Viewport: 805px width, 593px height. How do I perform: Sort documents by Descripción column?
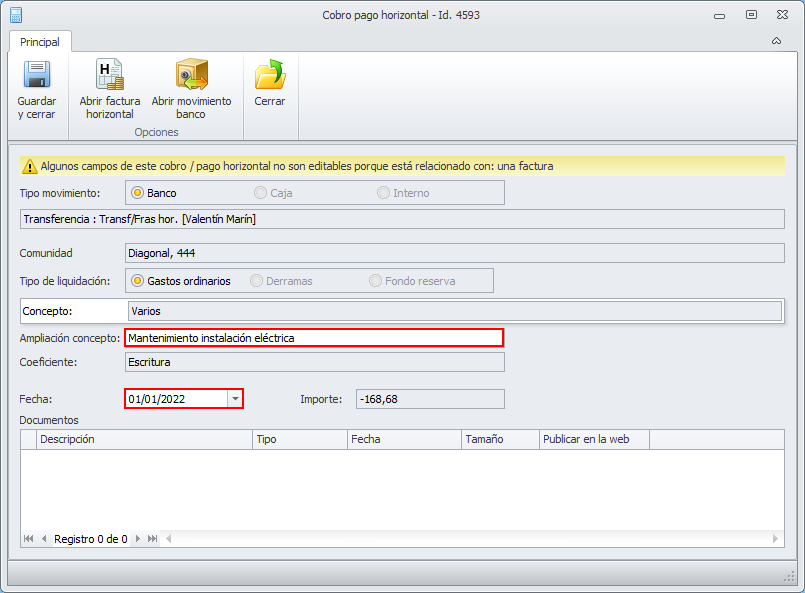pos(144,439)
